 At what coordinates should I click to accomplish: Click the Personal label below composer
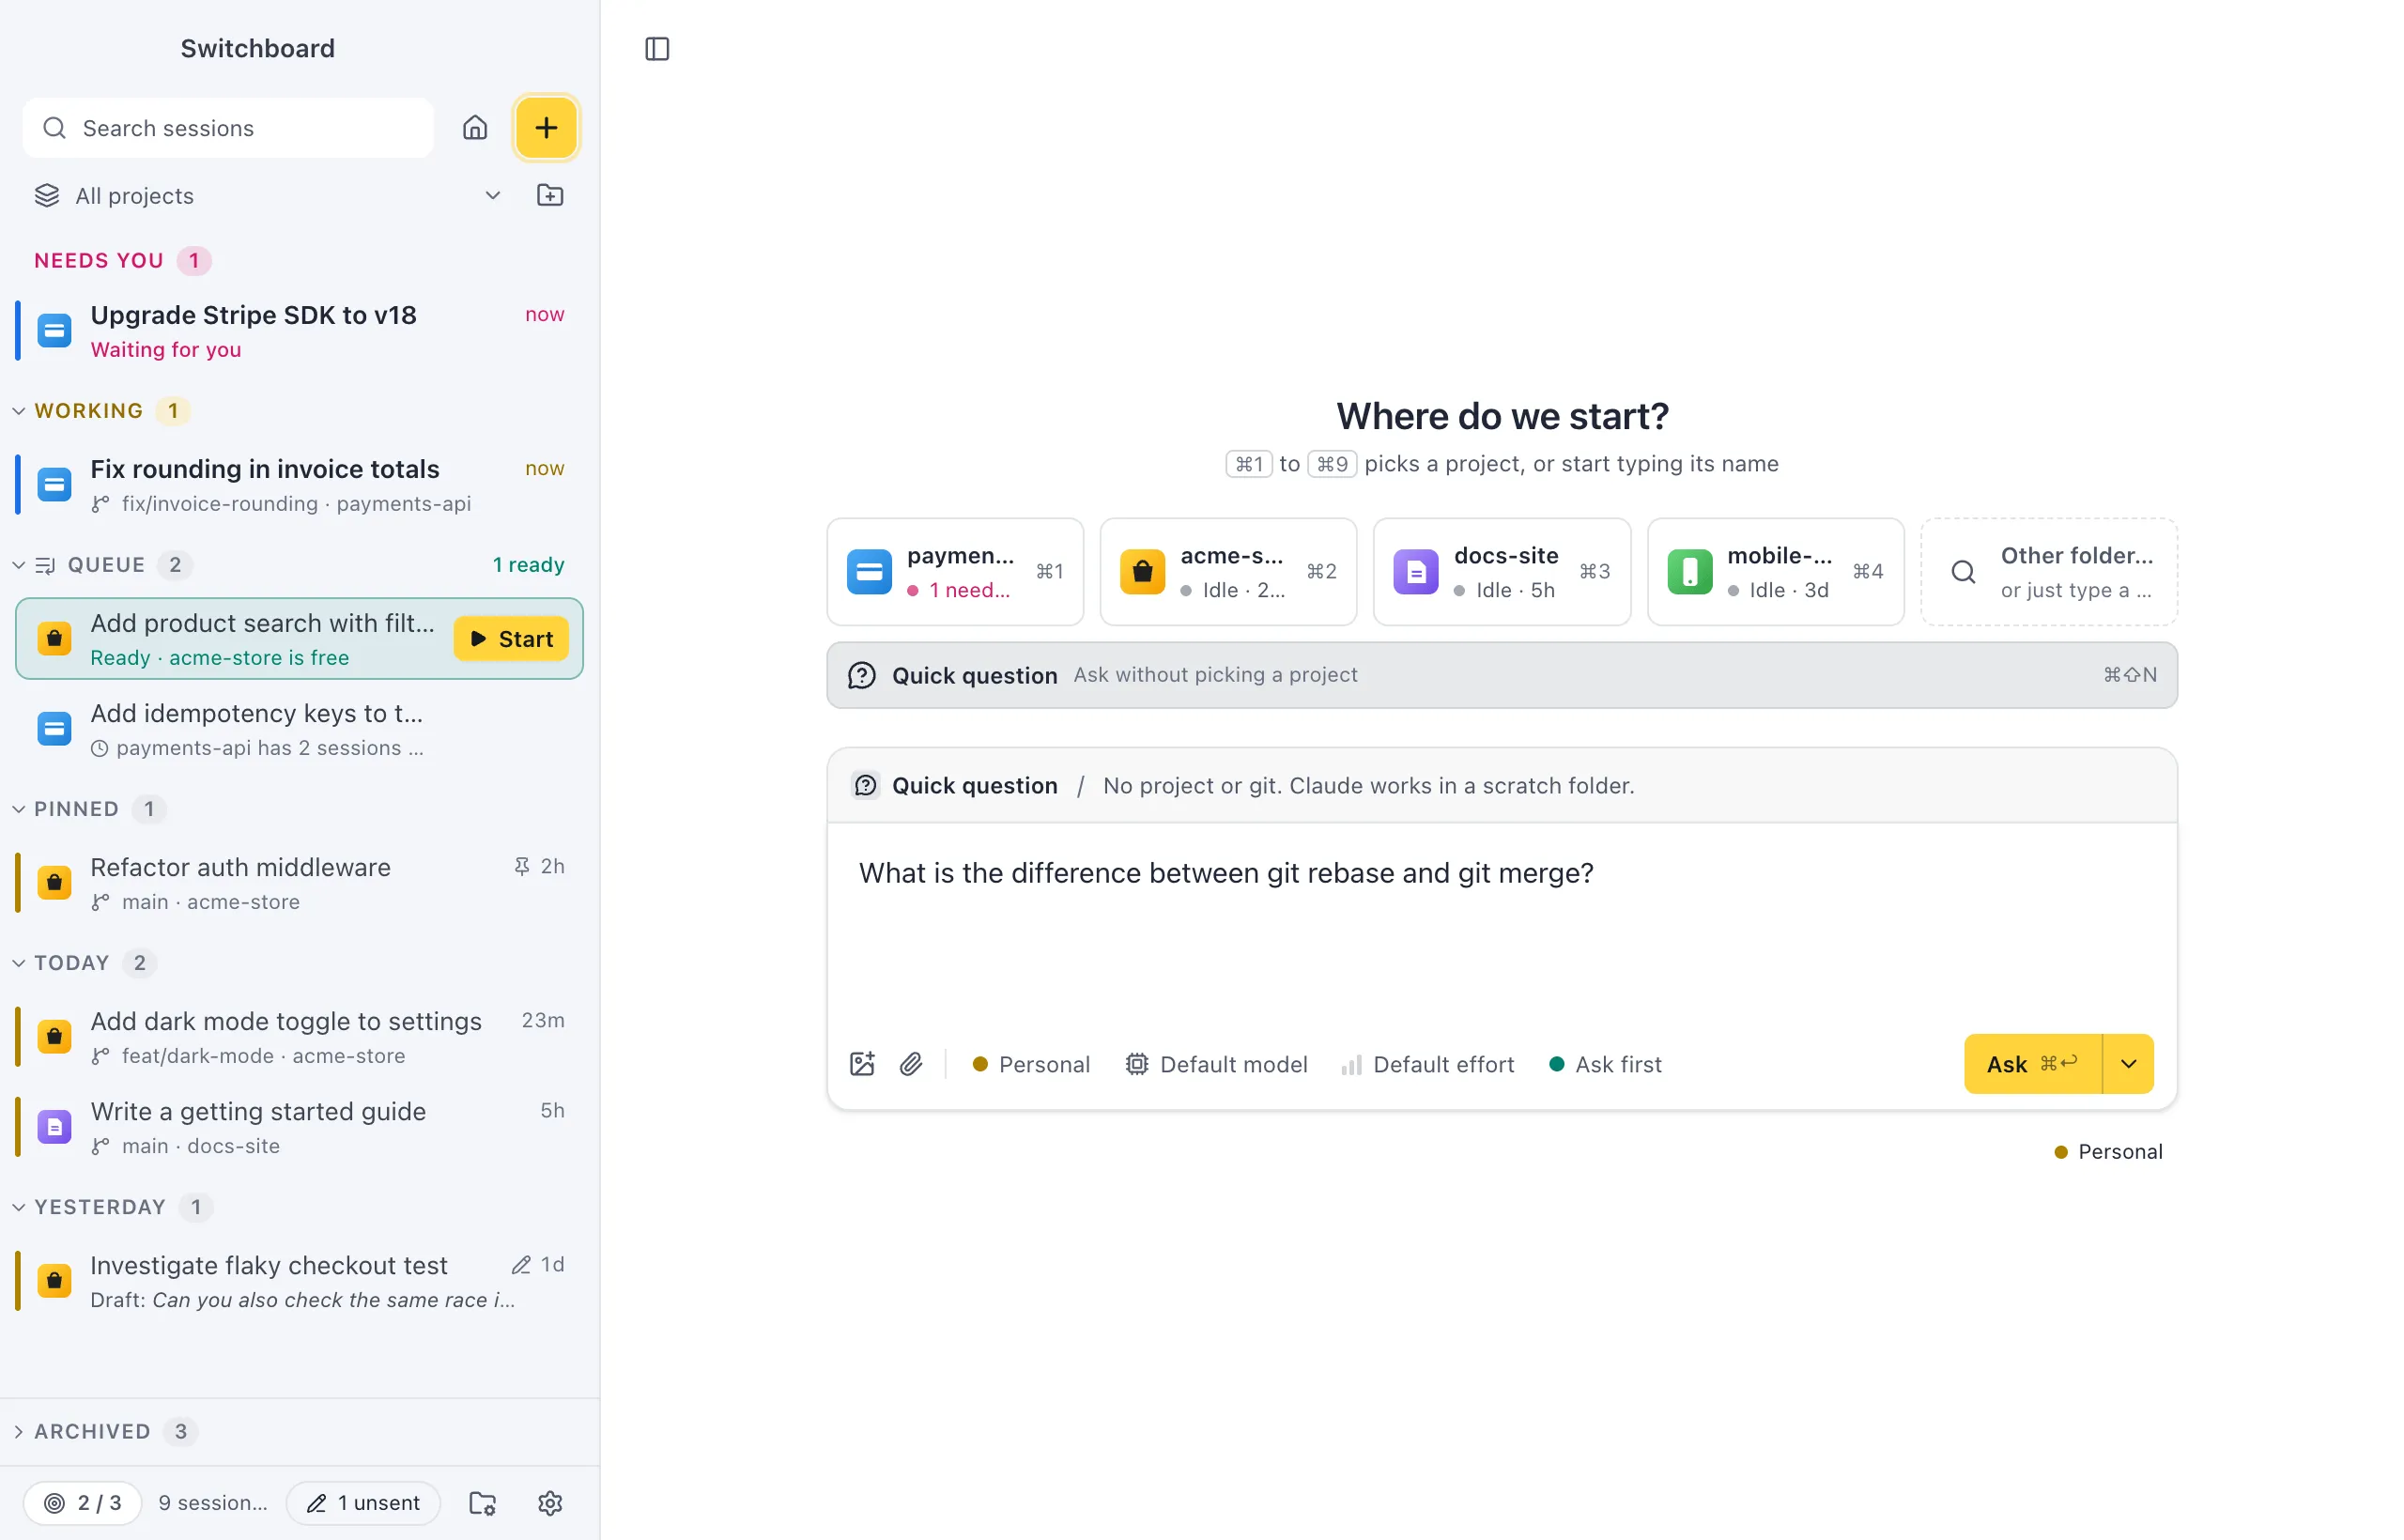pyautogui.click(x=2108, y=1152)
